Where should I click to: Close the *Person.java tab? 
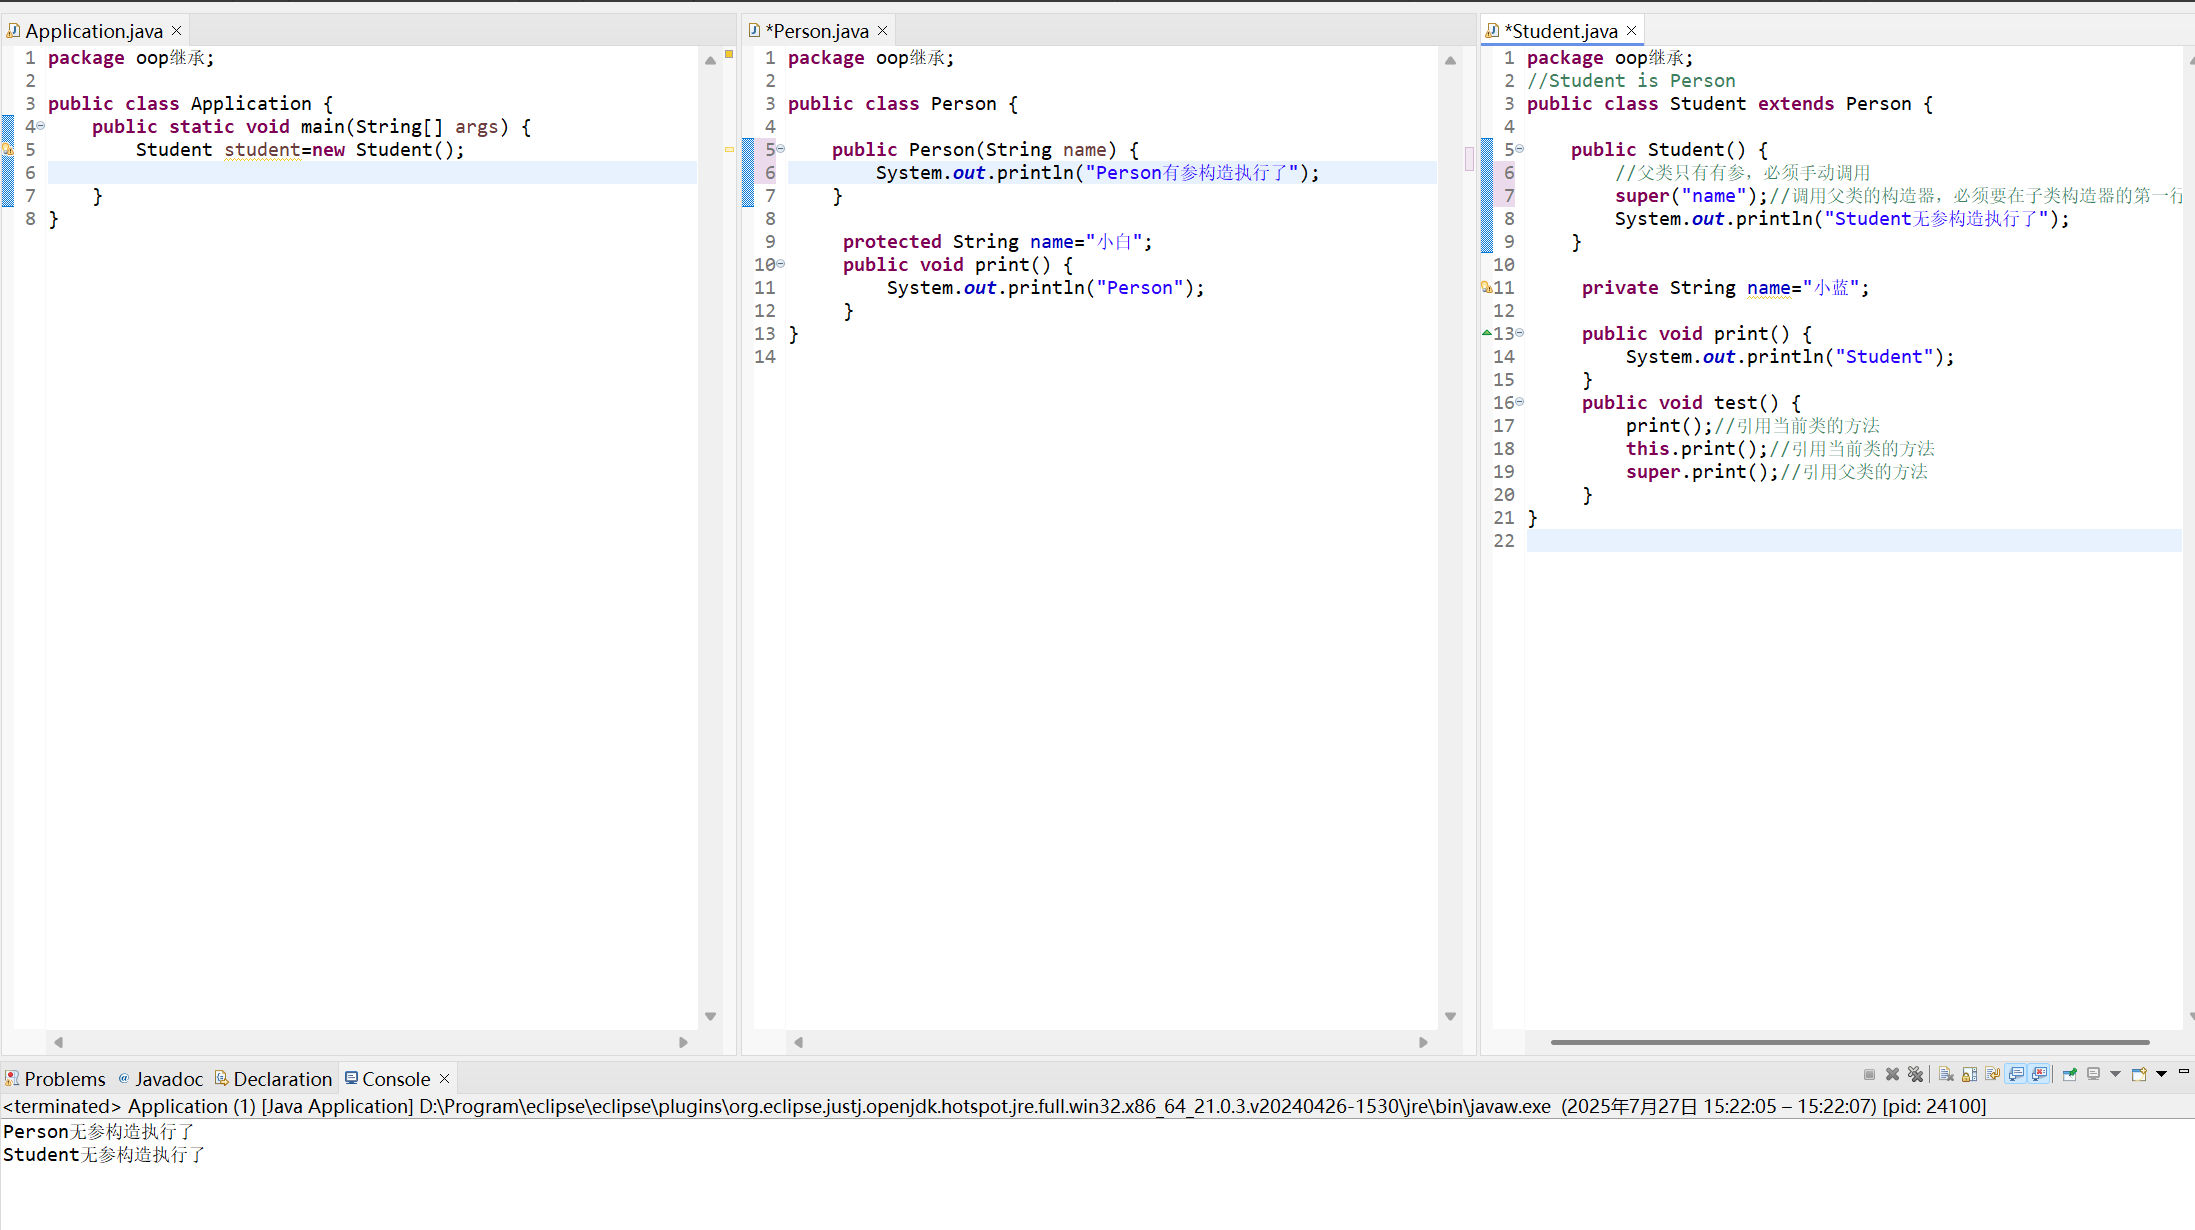(x=882, y=31)
